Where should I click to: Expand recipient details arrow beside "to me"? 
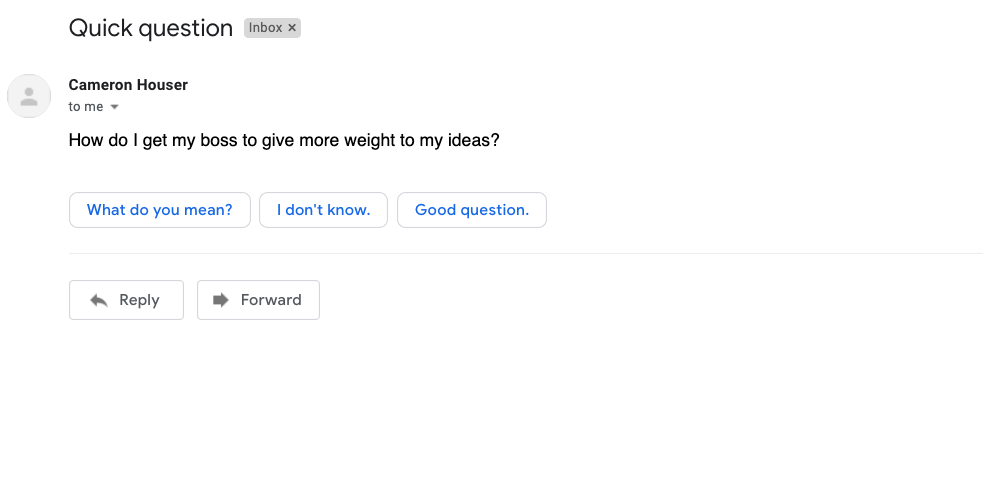114,107
